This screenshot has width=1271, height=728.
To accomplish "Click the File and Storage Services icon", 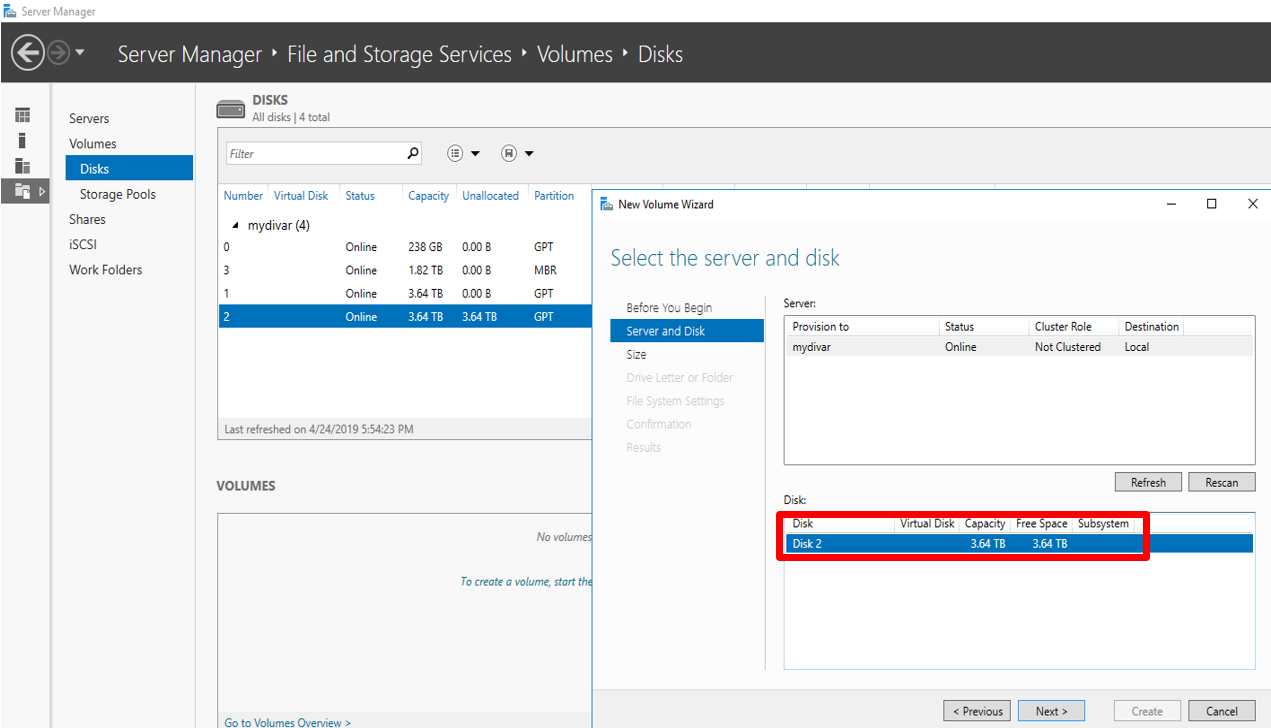I will click(22, 191).
